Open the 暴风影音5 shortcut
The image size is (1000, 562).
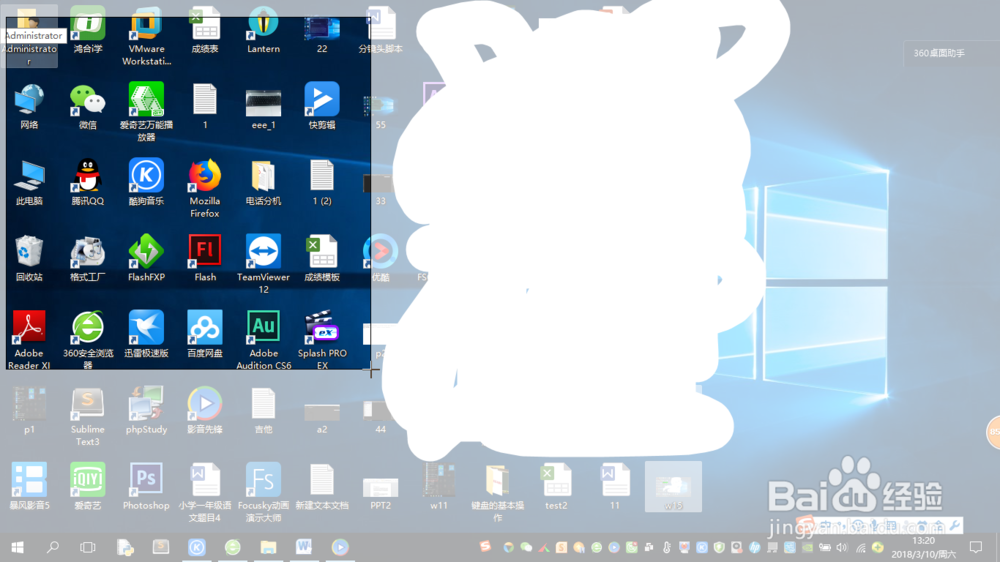pyautogui.click(x=29, y=487)
